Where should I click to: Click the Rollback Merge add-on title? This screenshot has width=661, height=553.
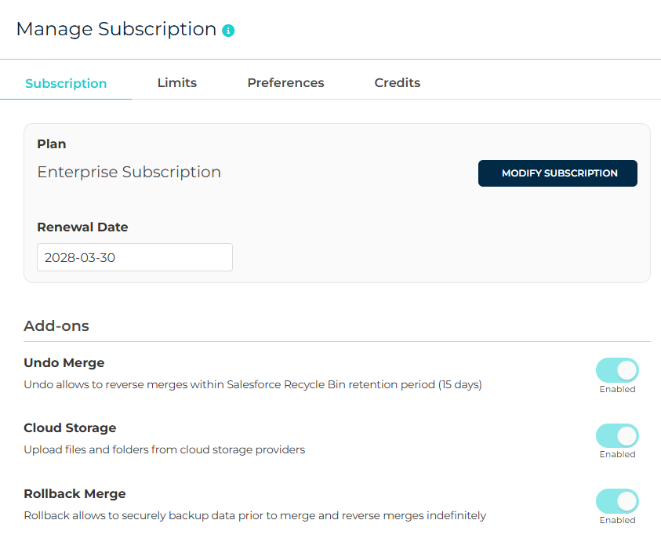(75, 494)
